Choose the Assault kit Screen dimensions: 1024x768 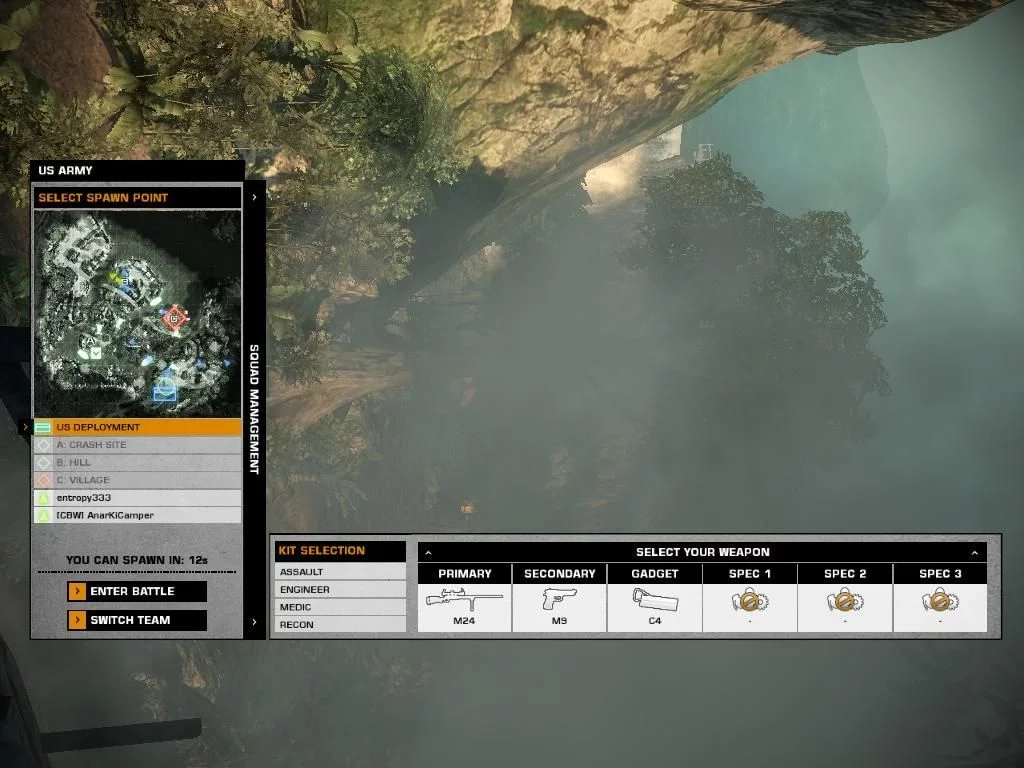coord(340,571)
